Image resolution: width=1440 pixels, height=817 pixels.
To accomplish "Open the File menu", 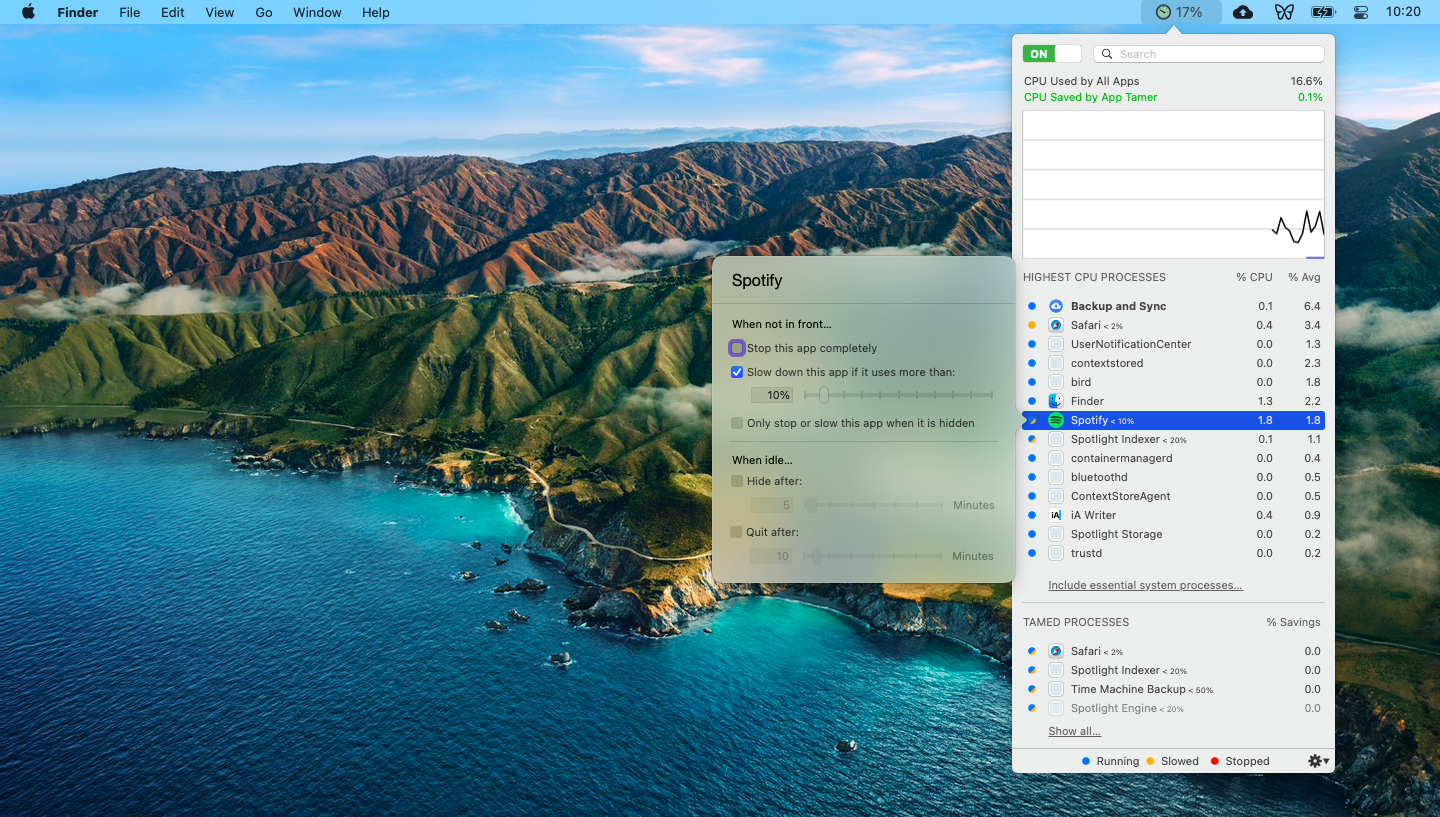I will click(129, 12).
